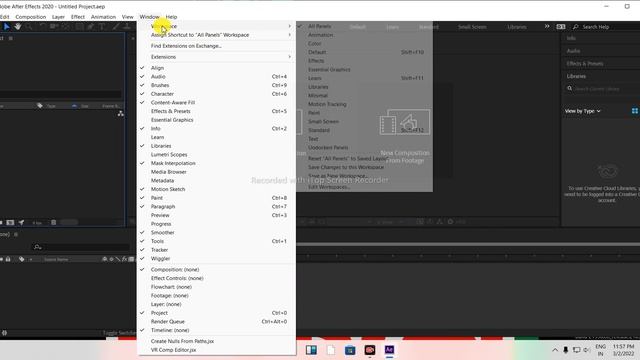Open Project panel hamburger menu
This screenshot has height=360, width=640.
click(11, 38)
